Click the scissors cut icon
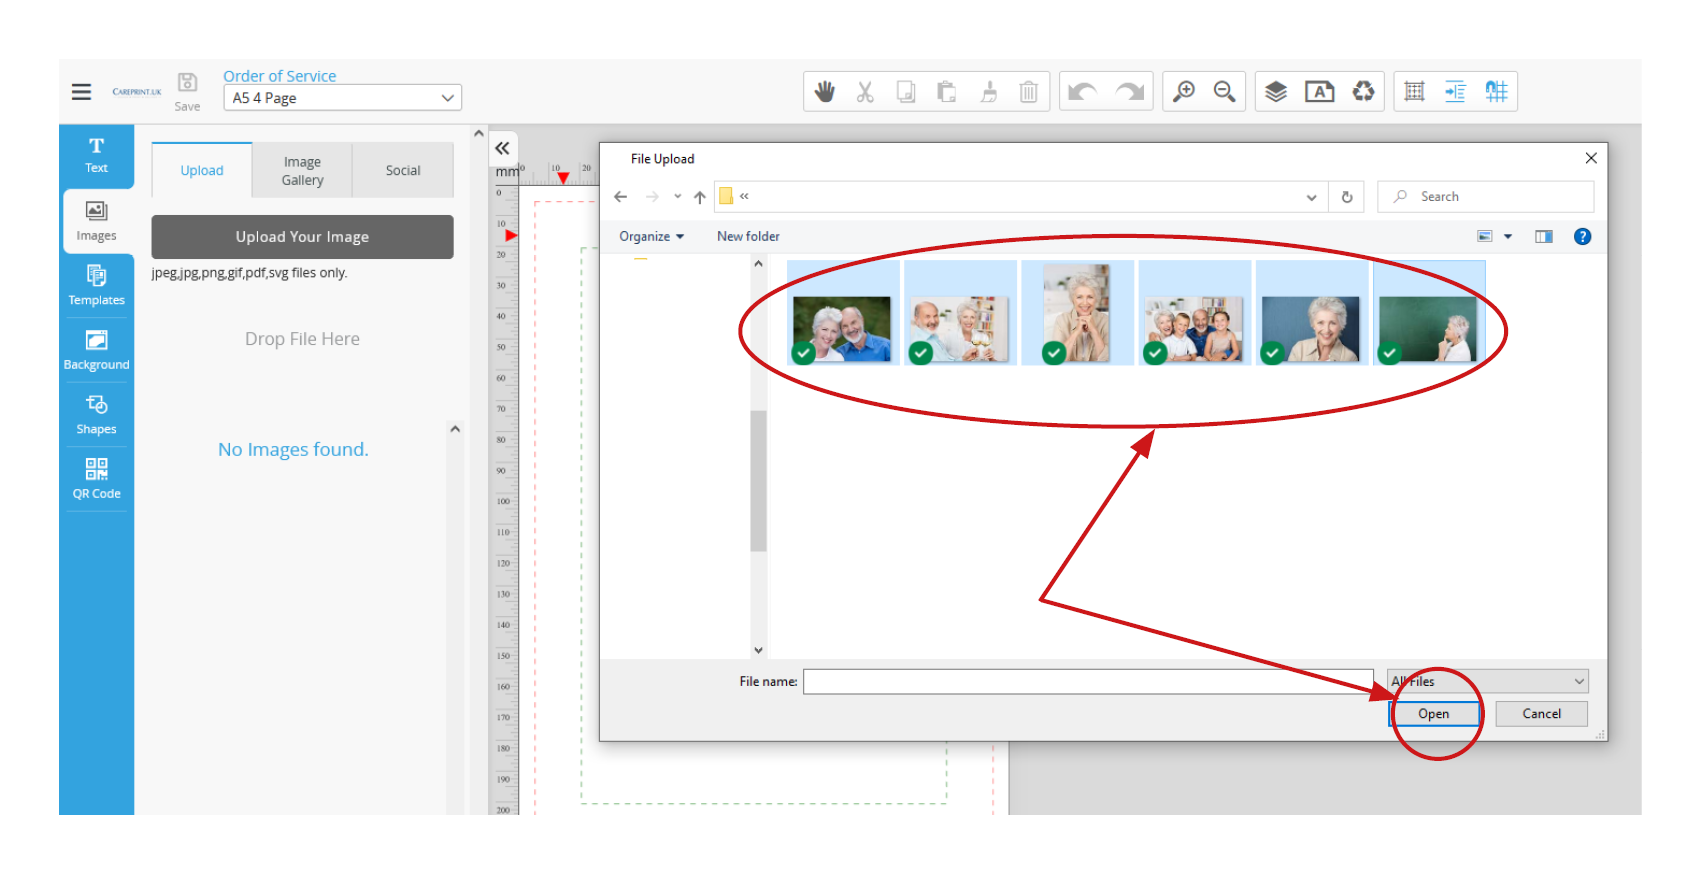The image size is (1701, 874). 865,92
